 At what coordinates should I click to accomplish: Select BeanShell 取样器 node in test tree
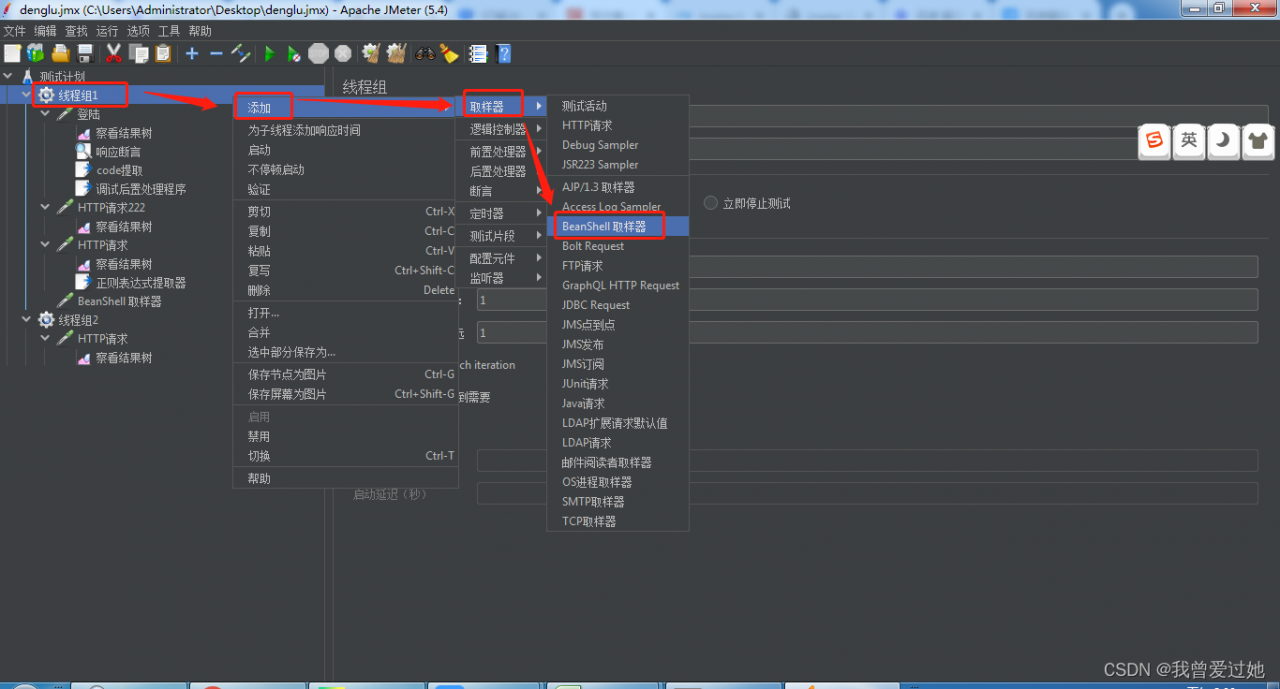tap(119, 301)
